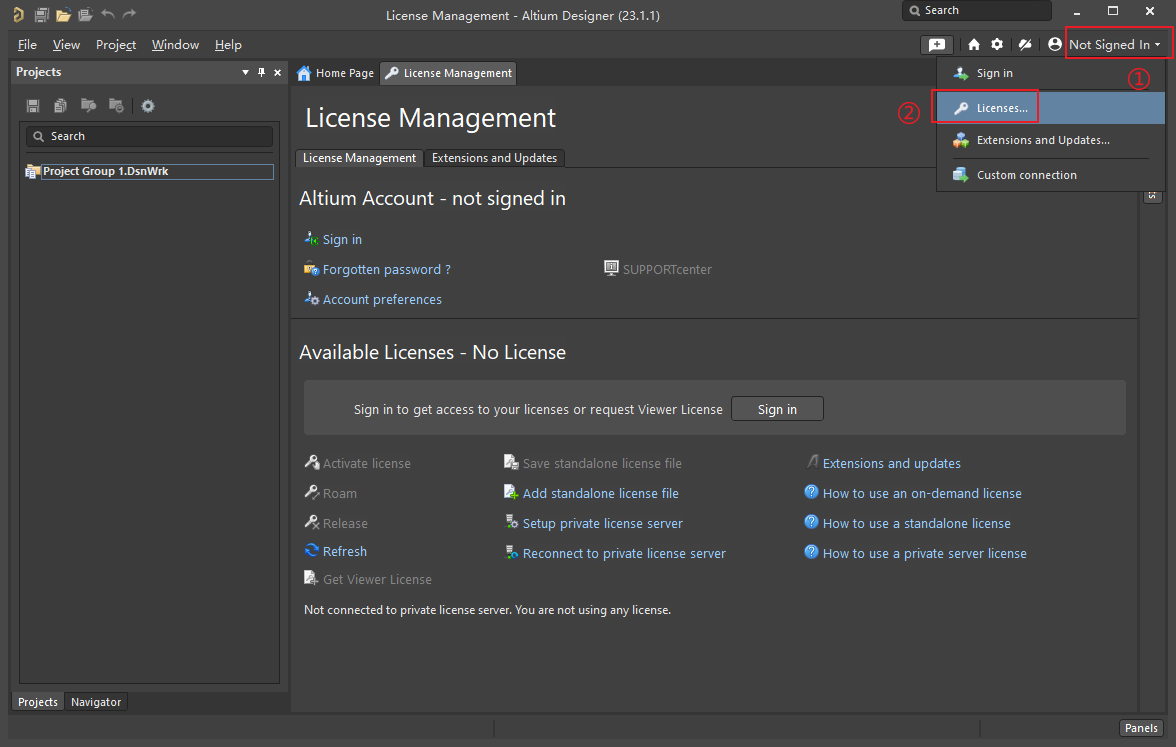1176x747 pixels.
Task: Select the License Management document tab
Action: point(448,73)
